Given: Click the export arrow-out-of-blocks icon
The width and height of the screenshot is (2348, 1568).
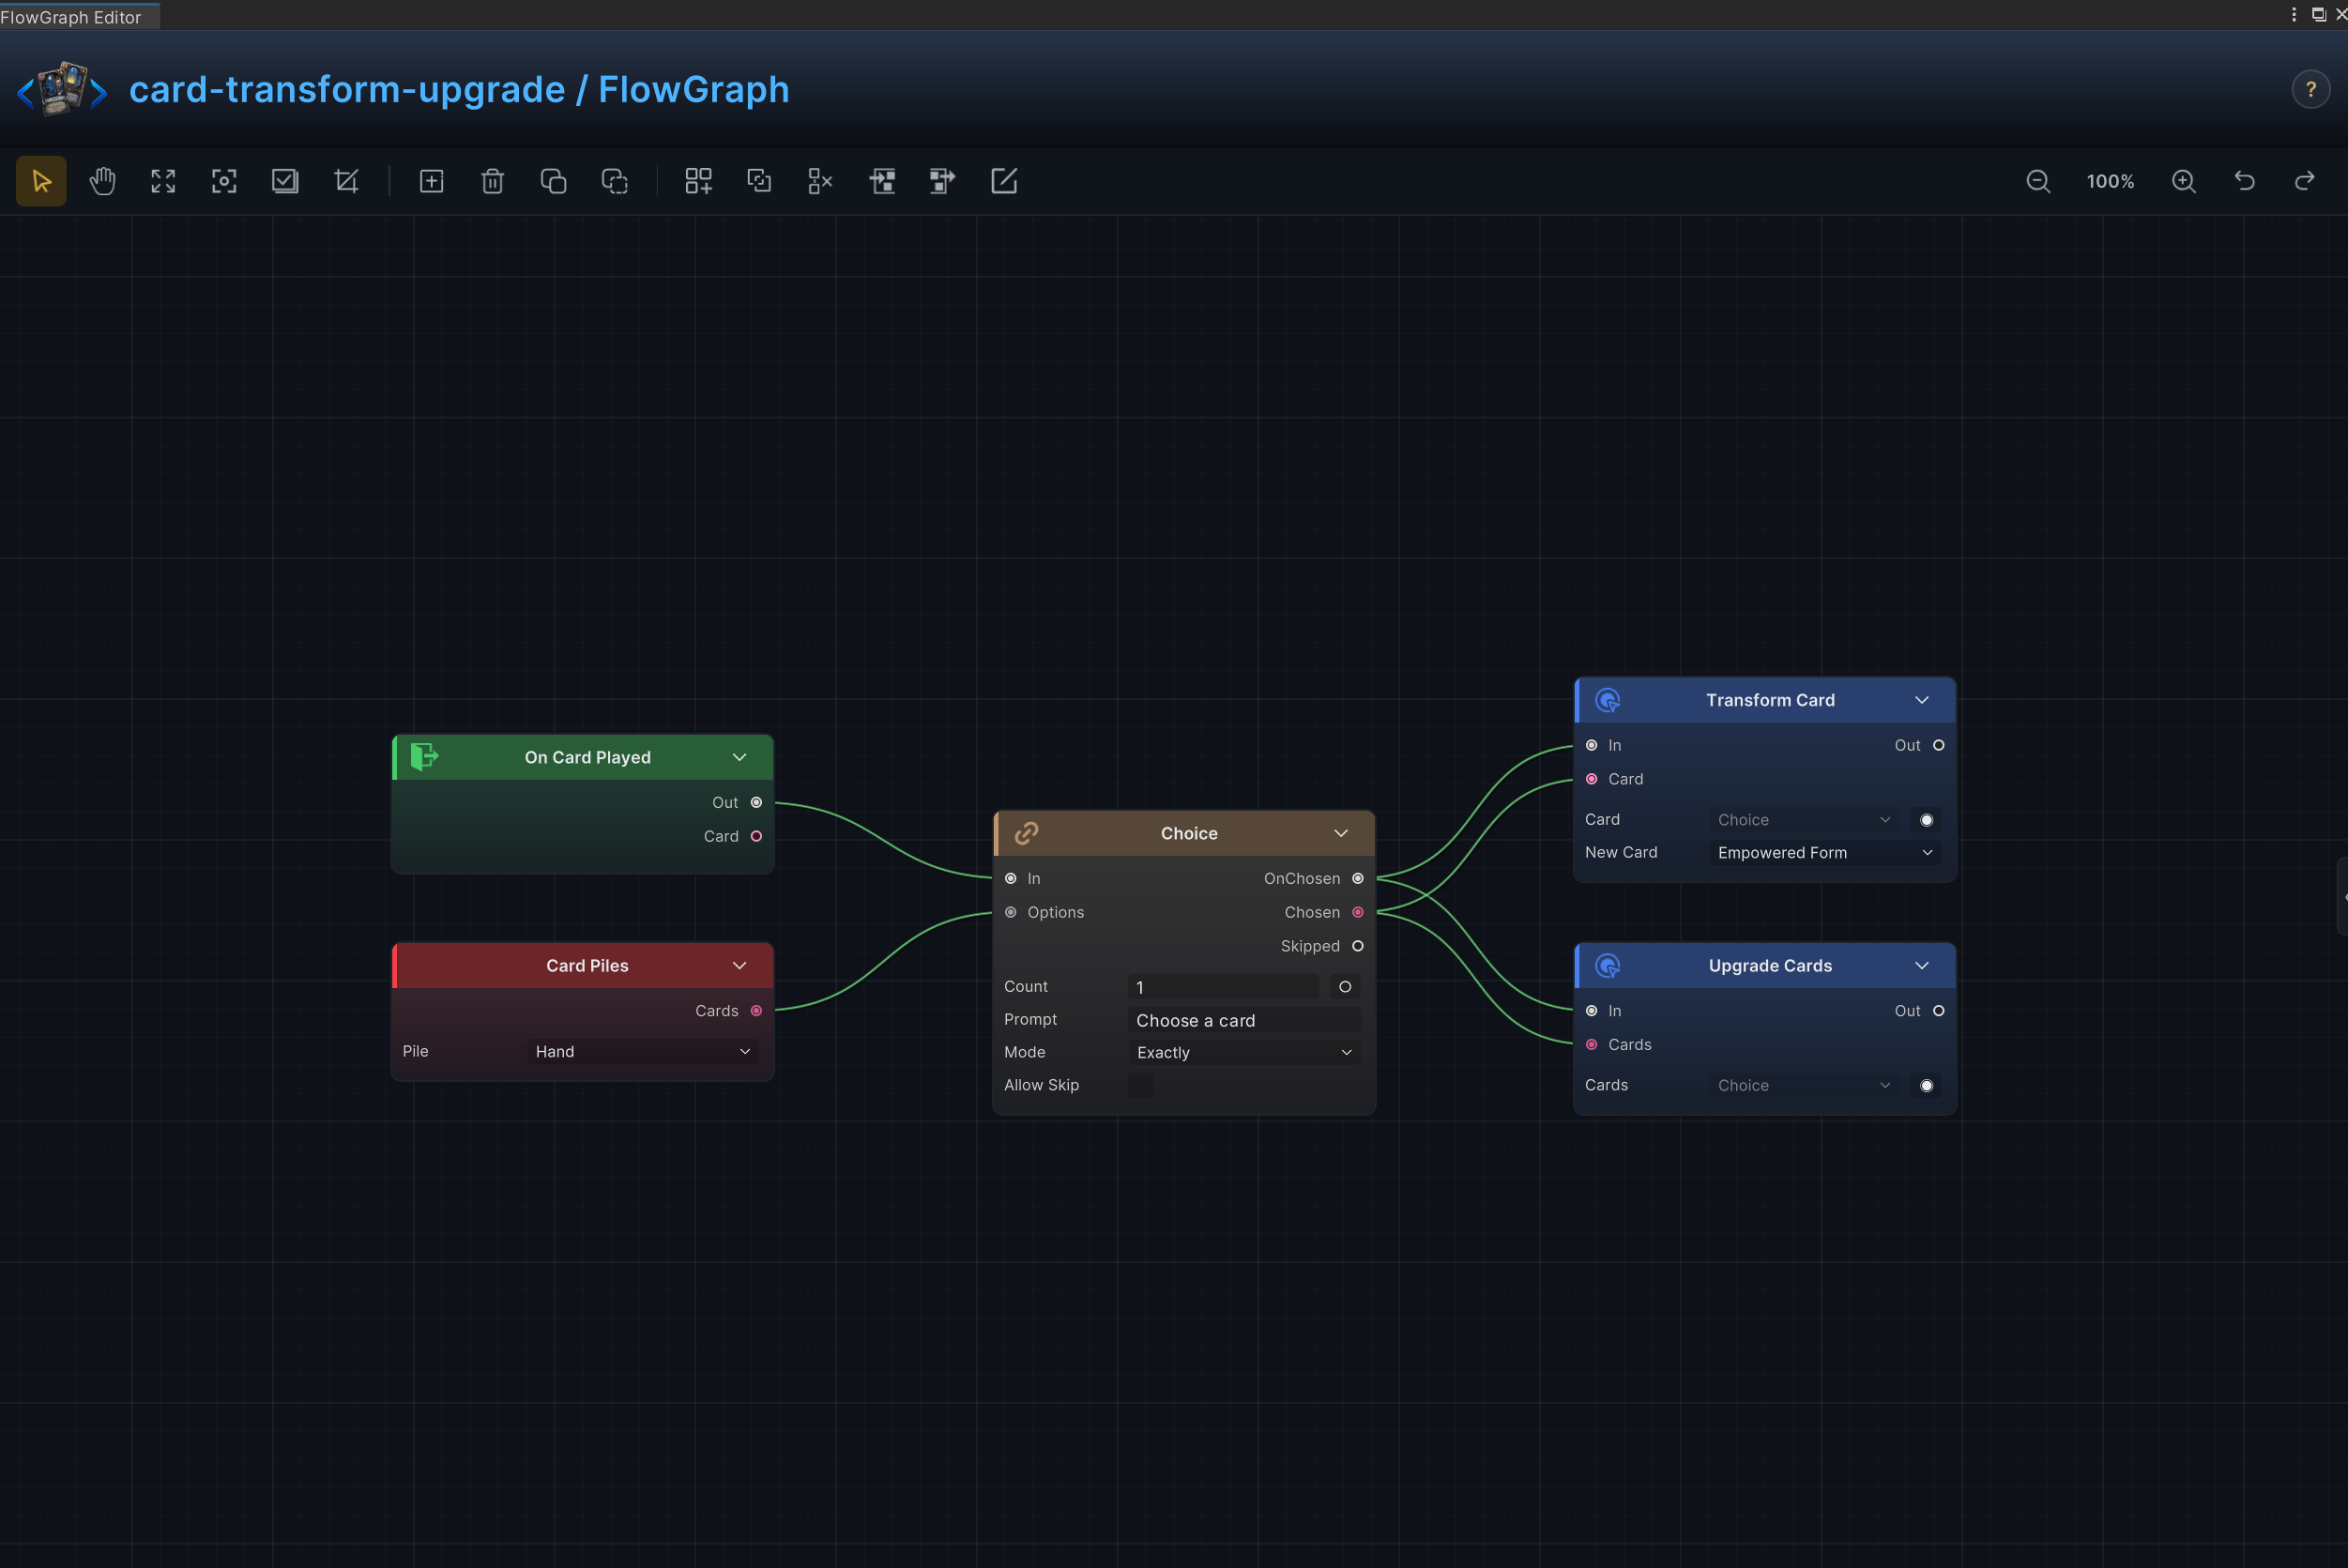Looking at the screenshot, I should click(942, 181).
